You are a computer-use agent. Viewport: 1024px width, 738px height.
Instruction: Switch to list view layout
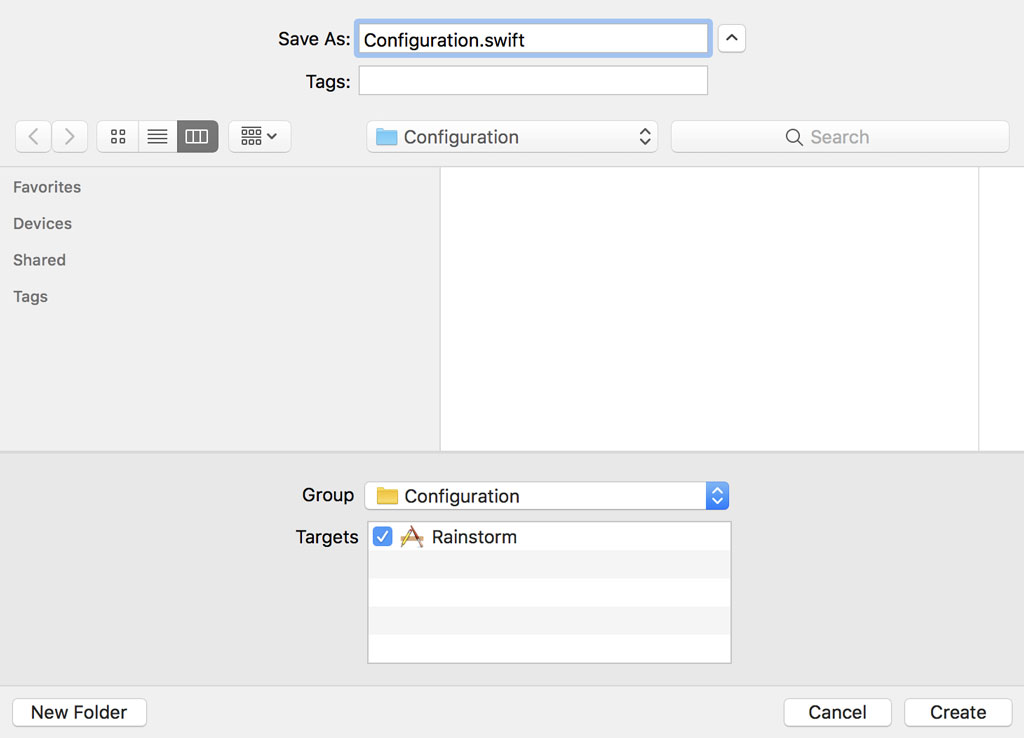coord(157,136)
